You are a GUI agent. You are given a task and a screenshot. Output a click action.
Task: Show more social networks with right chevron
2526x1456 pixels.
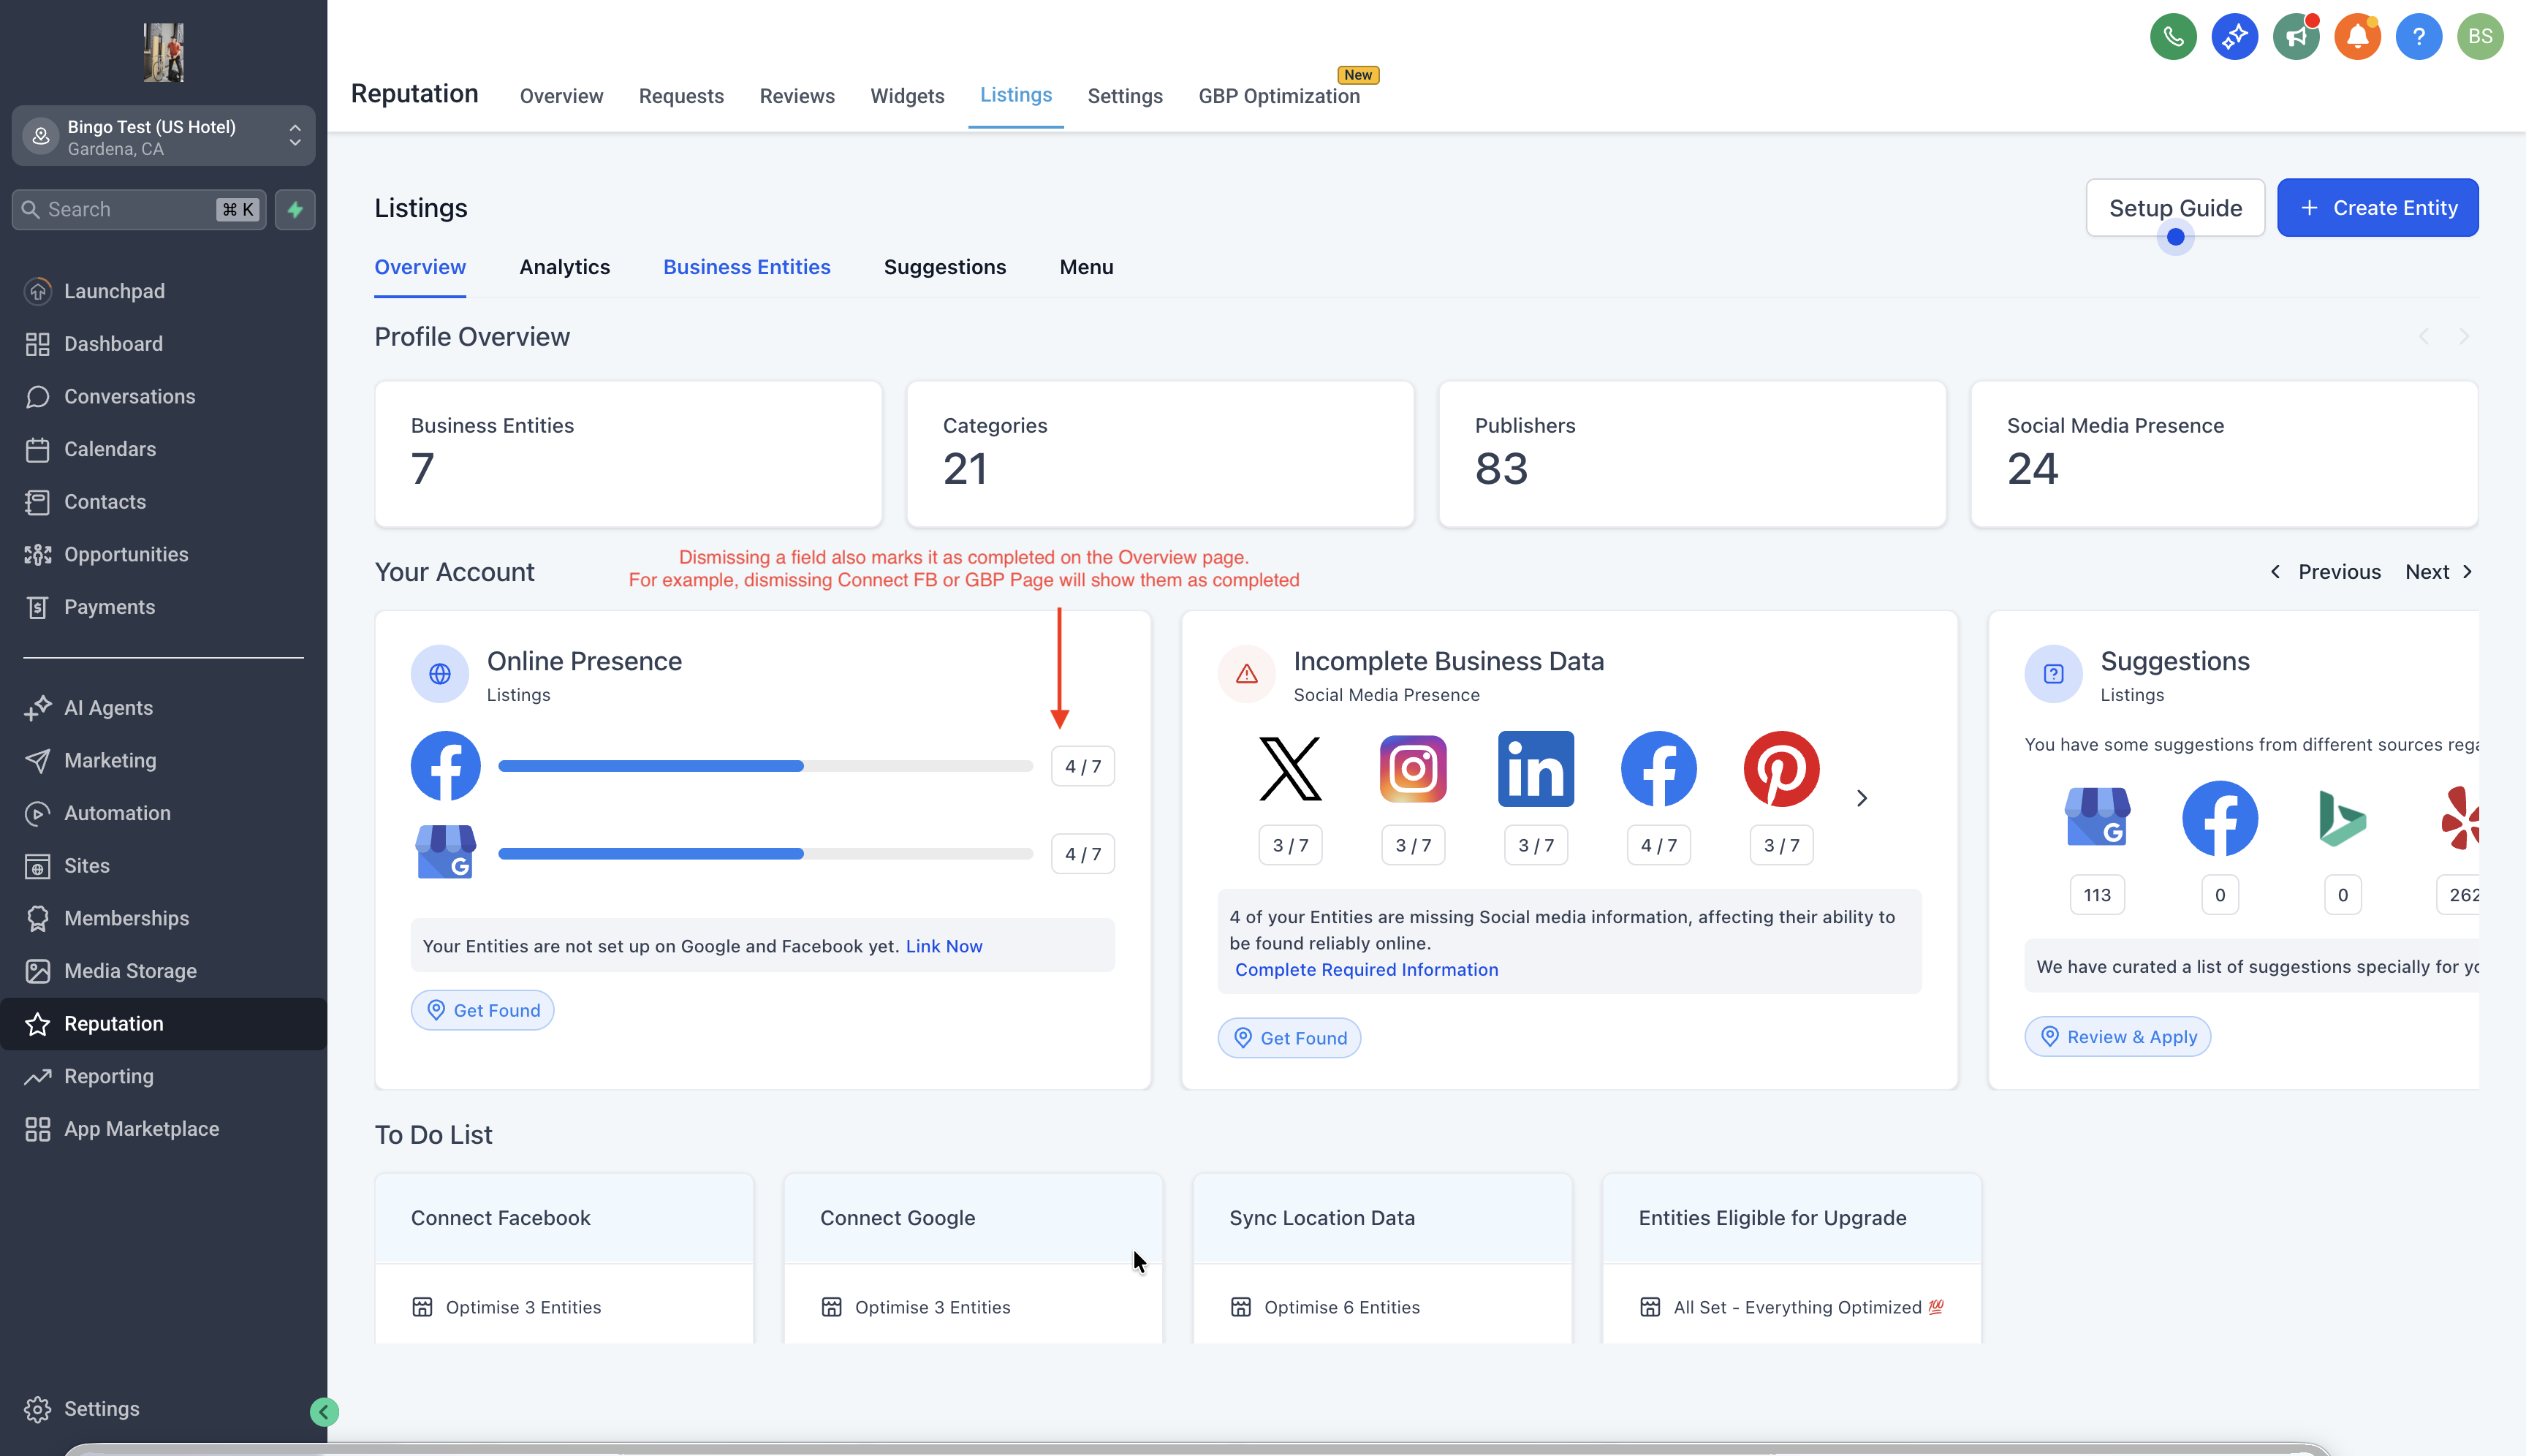tap(1861, 798)
